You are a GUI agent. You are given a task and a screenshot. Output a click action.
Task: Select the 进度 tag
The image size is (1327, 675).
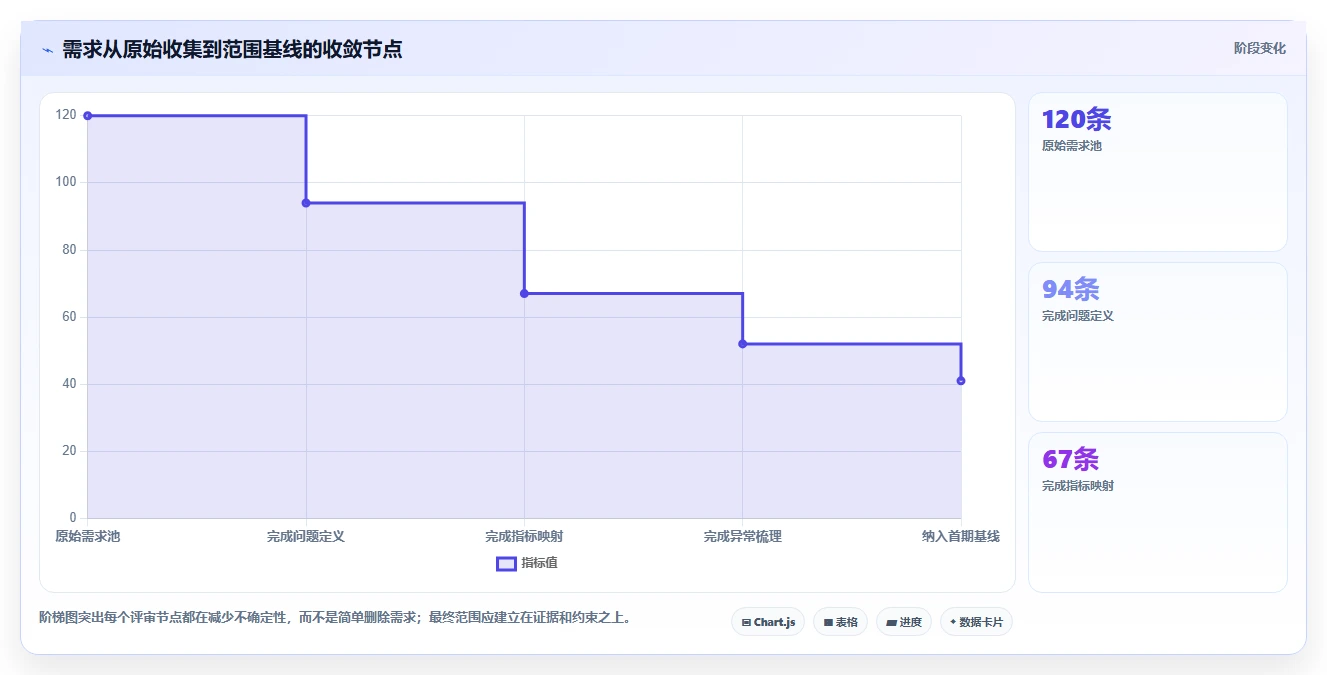[904, 622]
